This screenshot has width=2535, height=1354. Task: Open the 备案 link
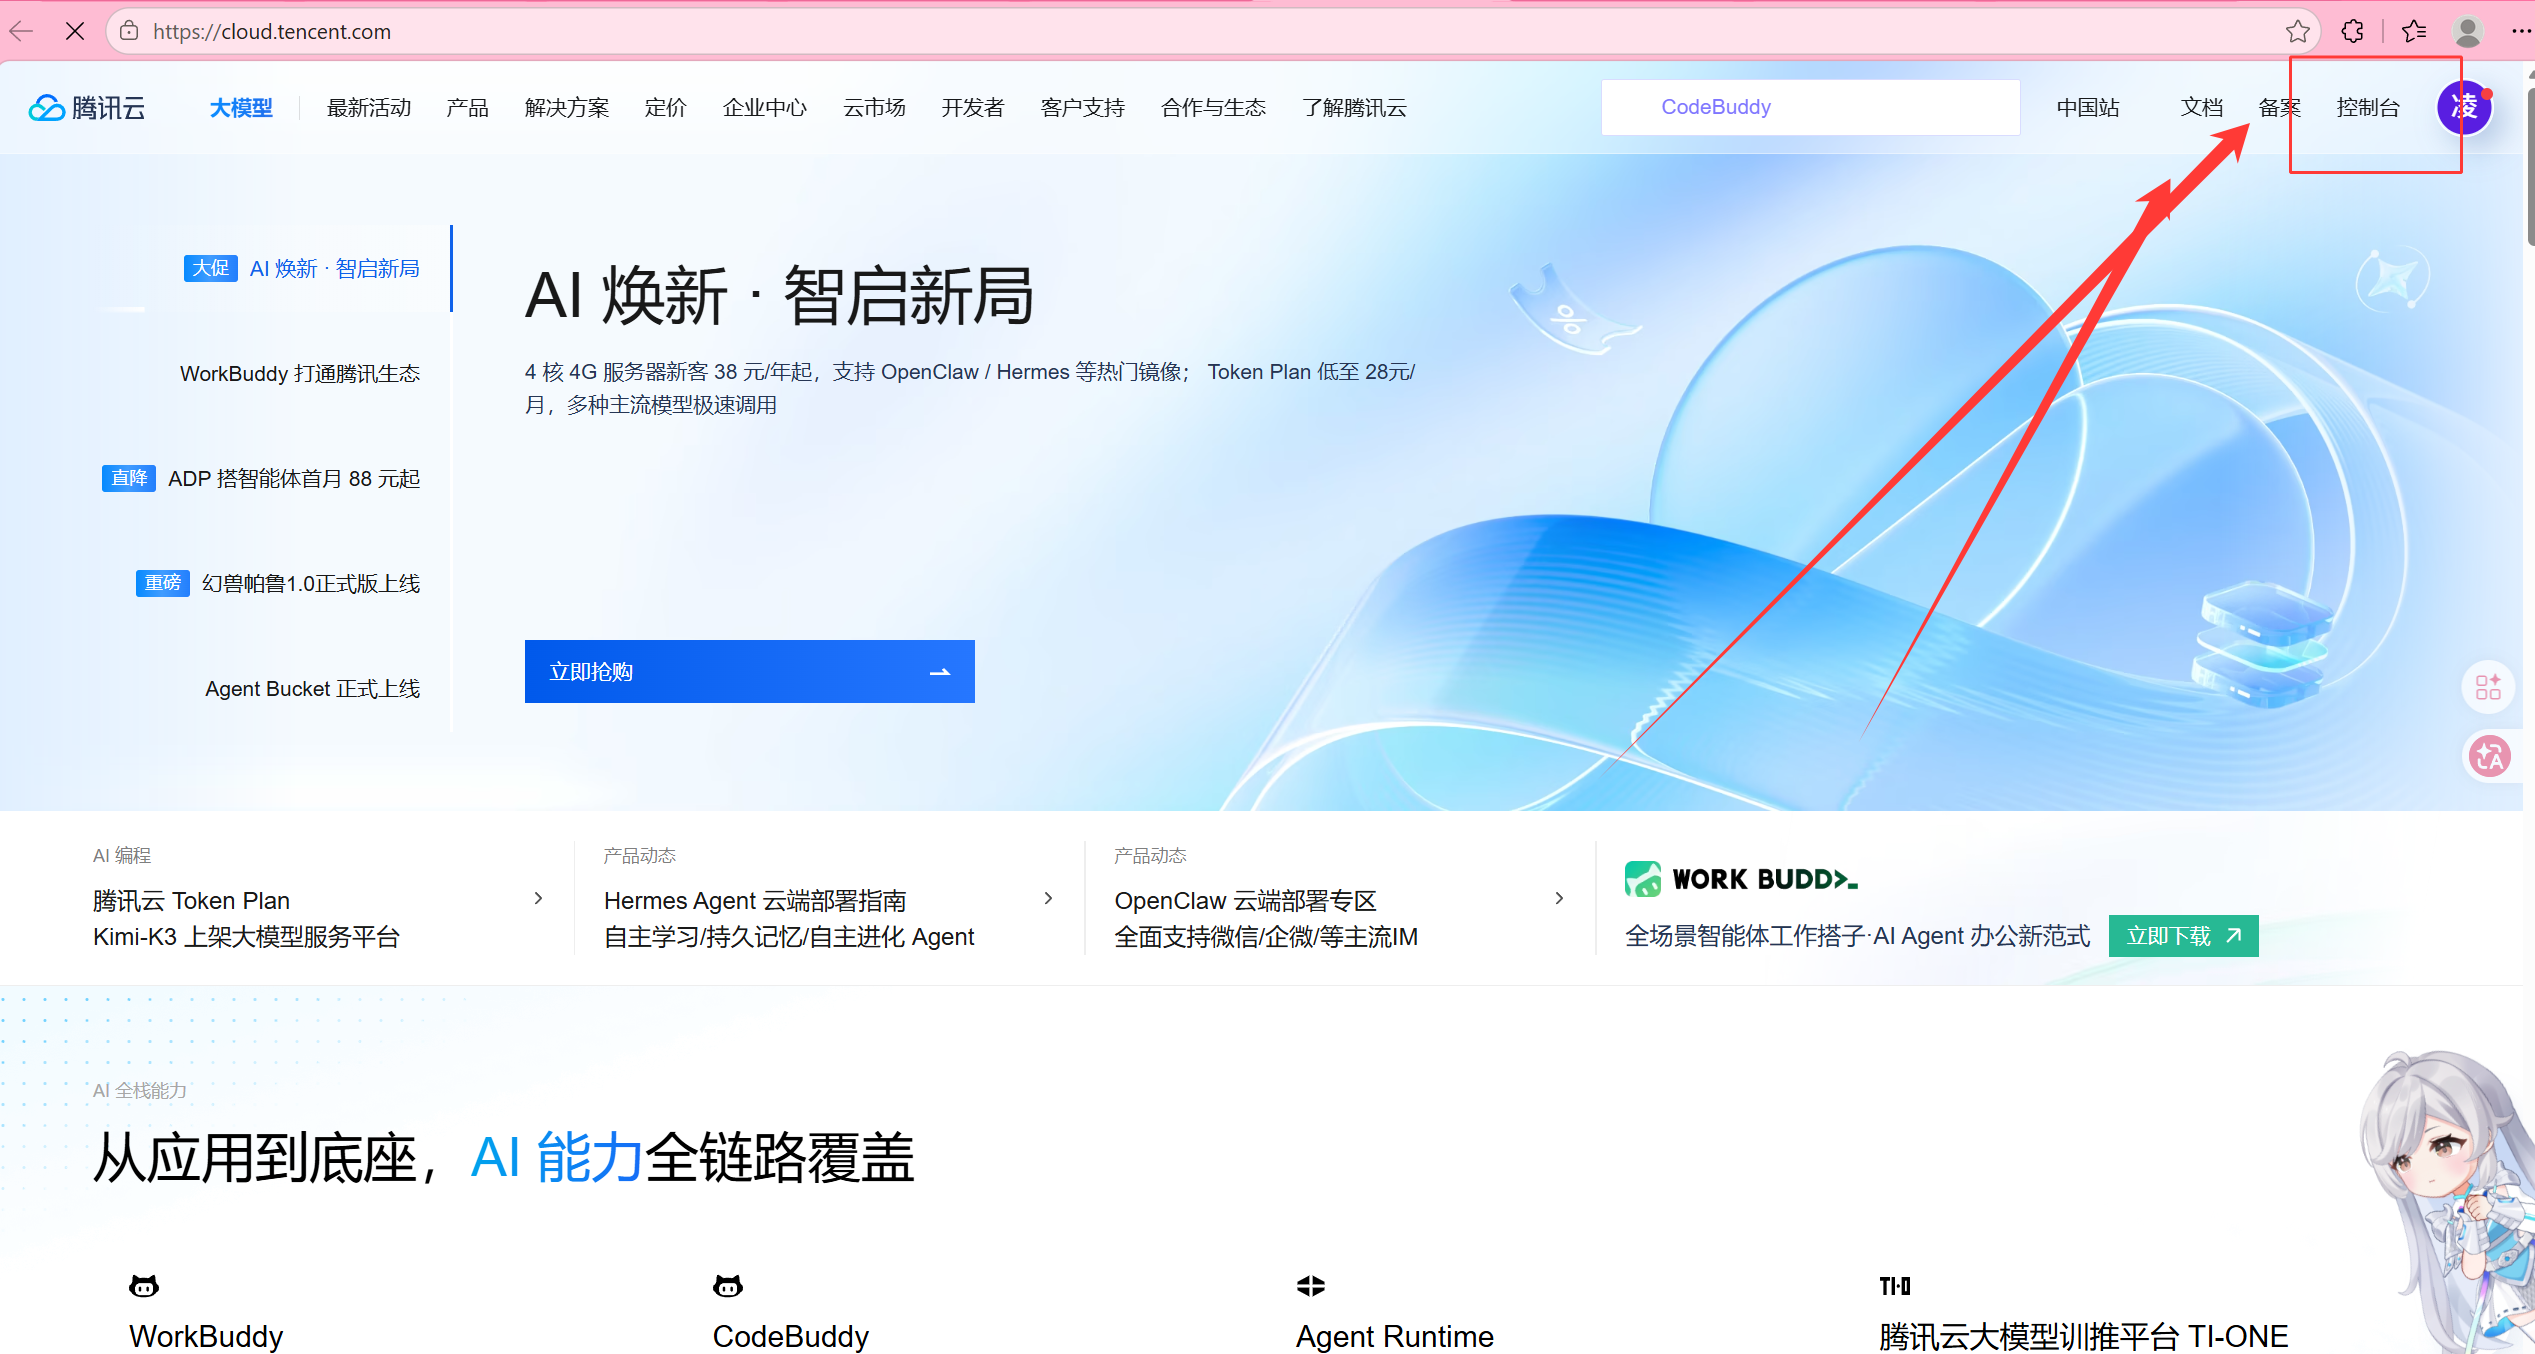pyautogui.click(x=2279, y=107)
